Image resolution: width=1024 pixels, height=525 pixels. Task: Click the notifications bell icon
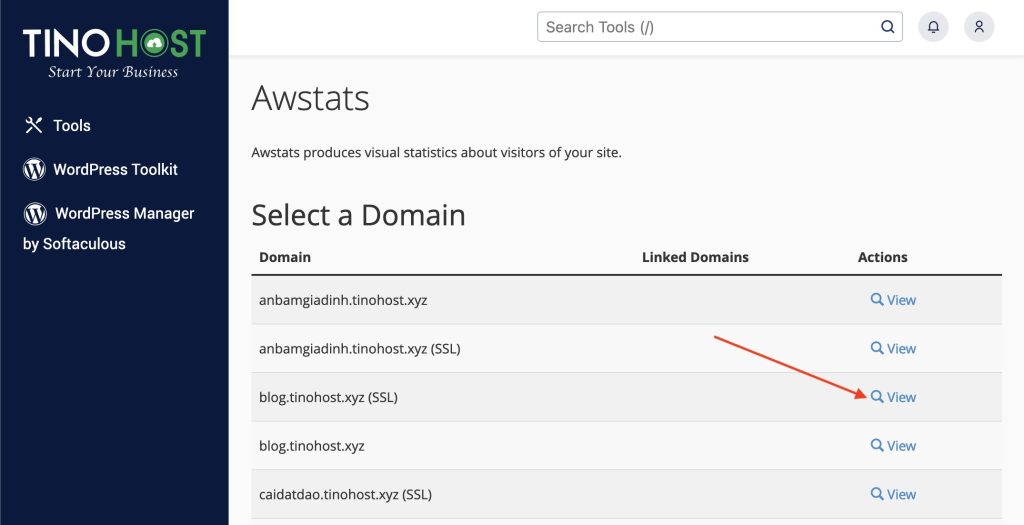[x=933, y=27]
